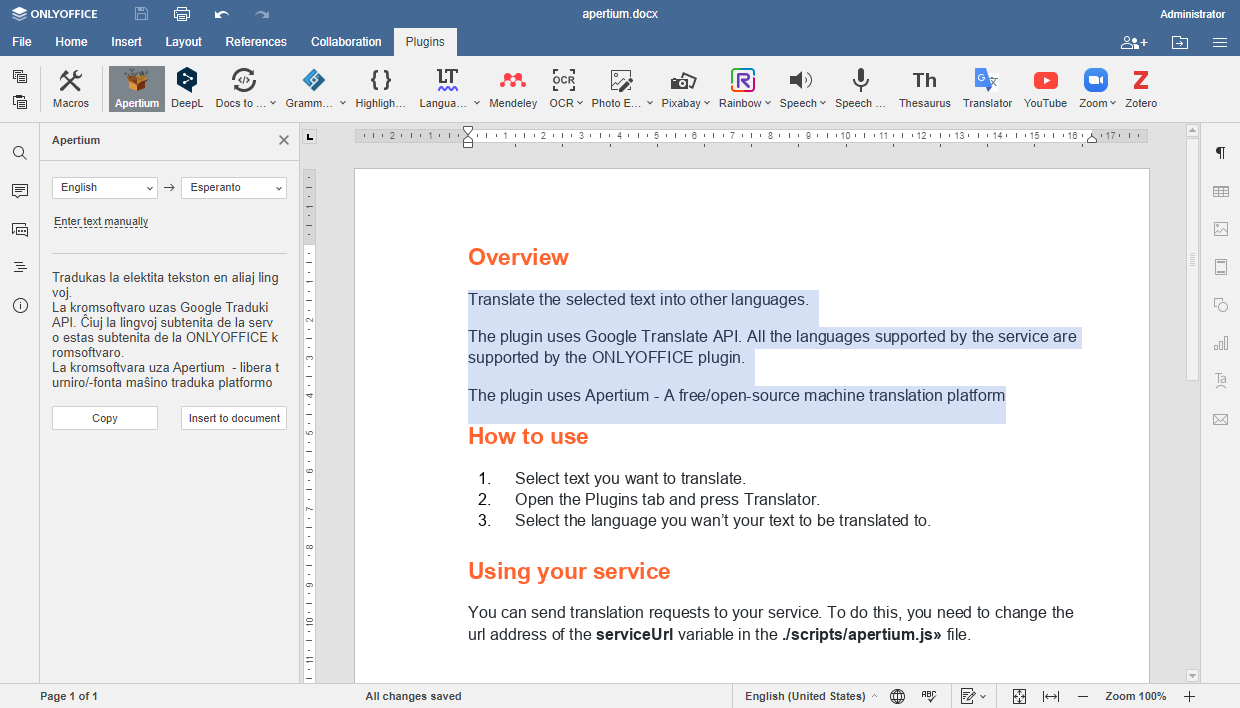Fit document to page

coord(1019,696)
